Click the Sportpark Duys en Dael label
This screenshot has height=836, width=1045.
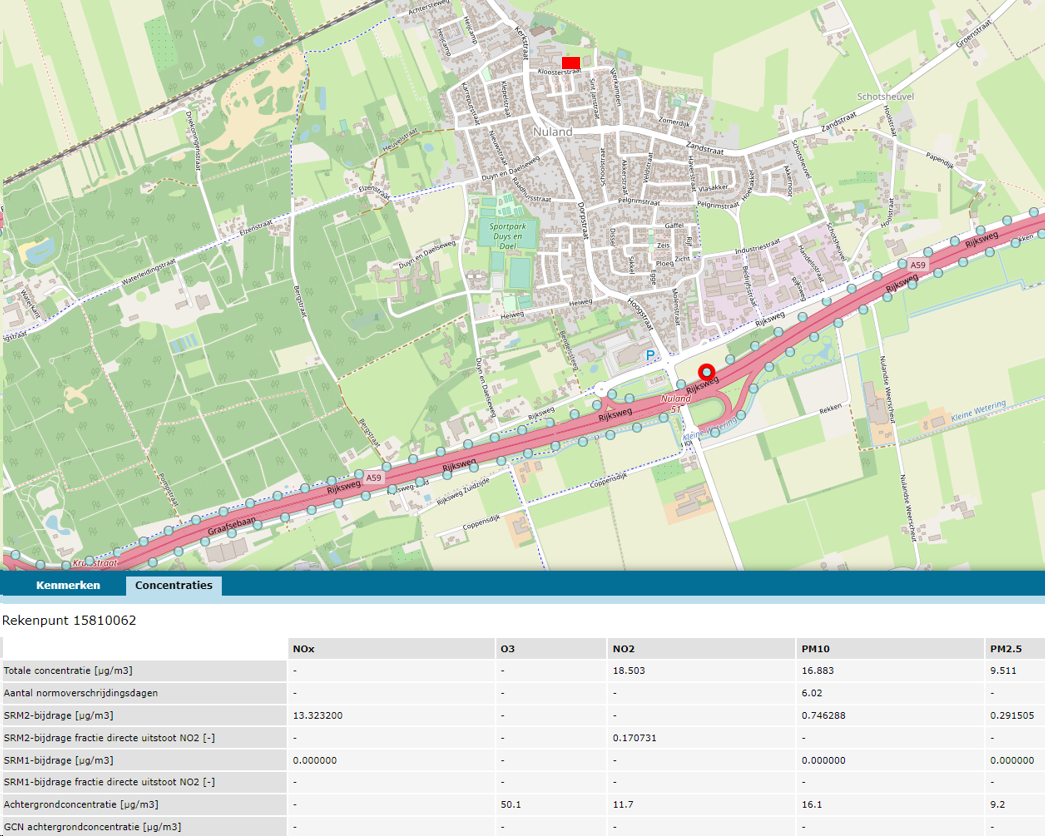(507, 236)
